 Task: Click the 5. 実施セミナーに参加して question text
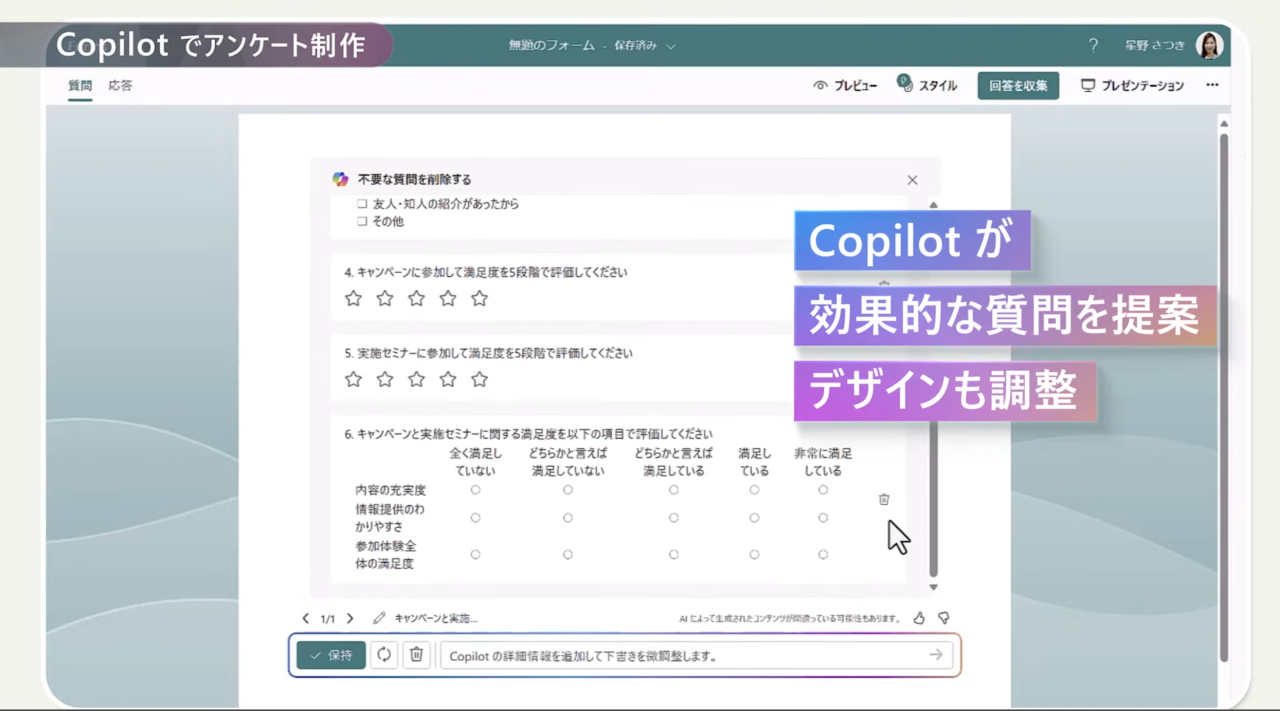[x=488, y=353]
